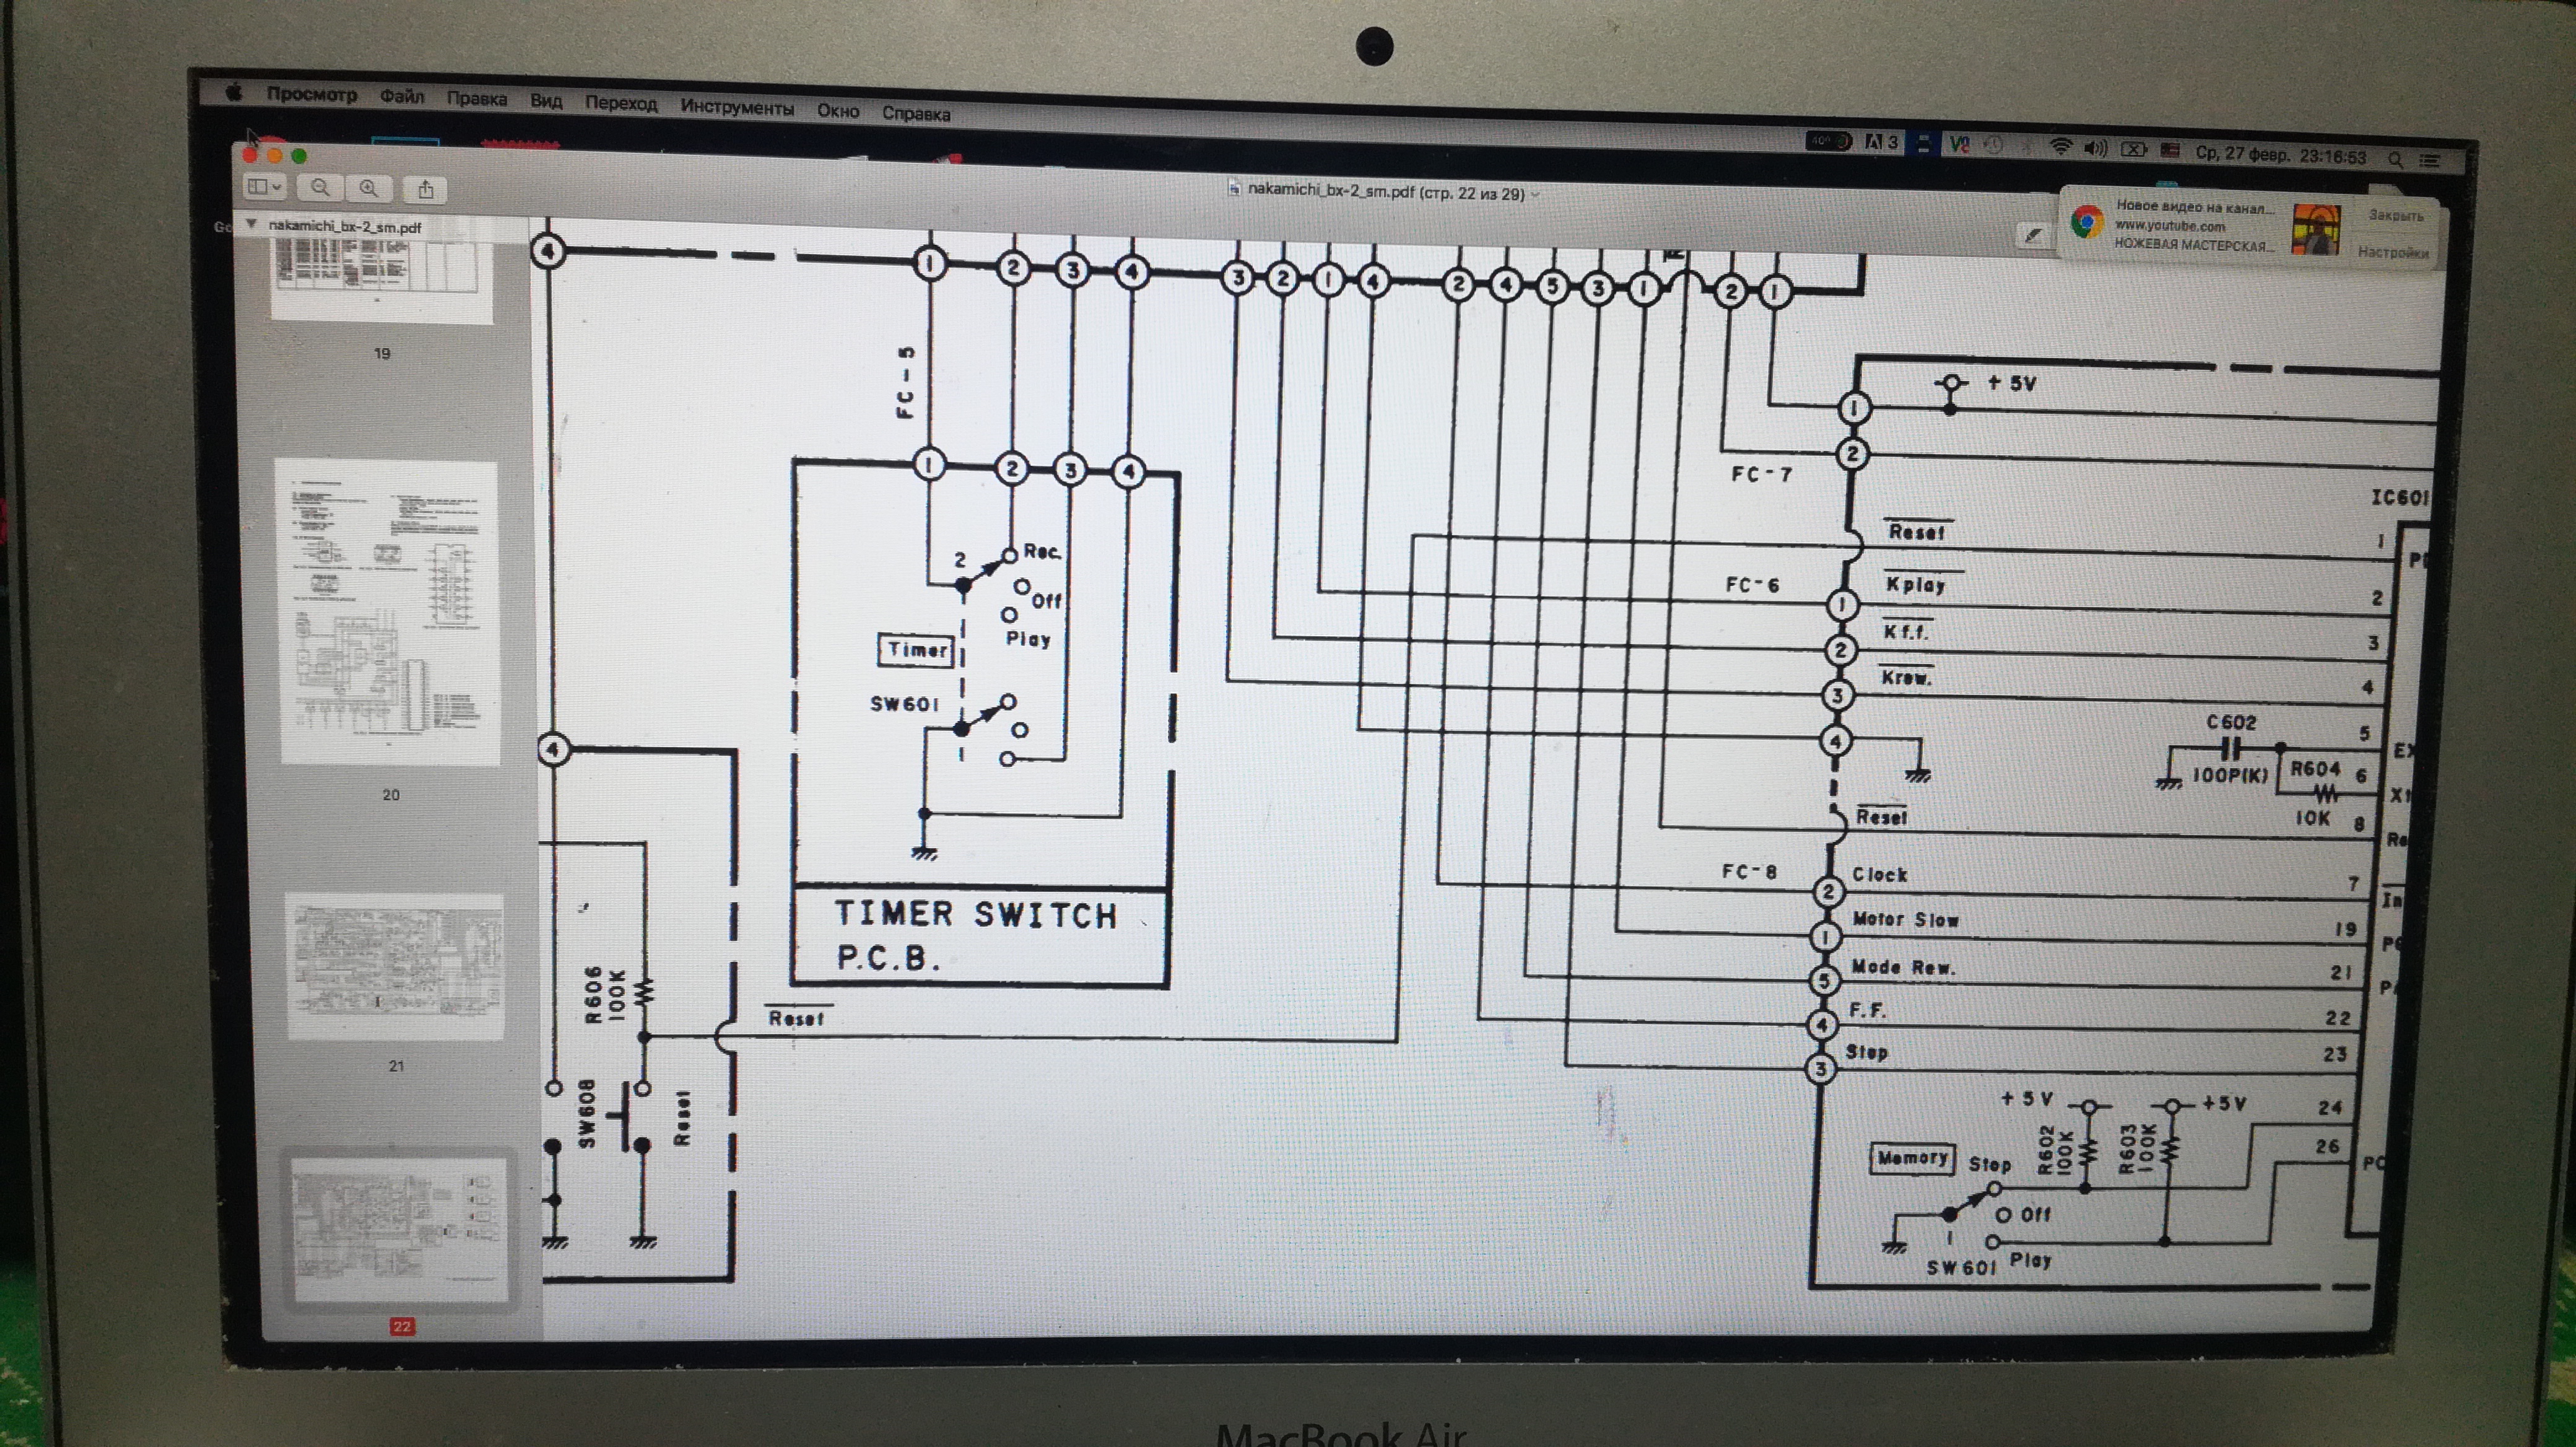Open the document title dropdown chevron
Image resolution: width=2576 pixels, height=1447 pixels.
point(1535,194)
